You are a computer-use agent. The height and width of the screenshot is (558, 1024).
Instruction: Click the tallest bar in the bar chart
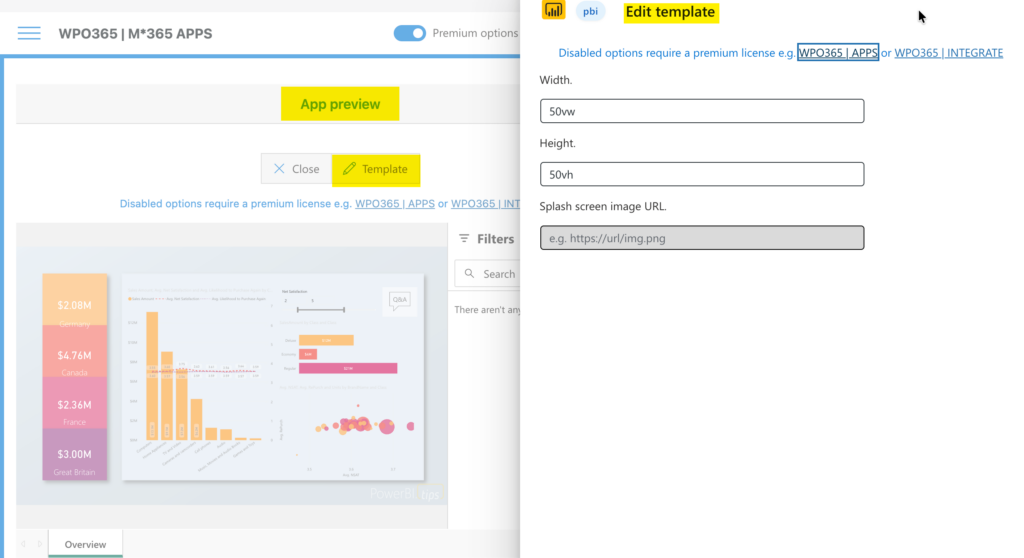tap(152, 376)
